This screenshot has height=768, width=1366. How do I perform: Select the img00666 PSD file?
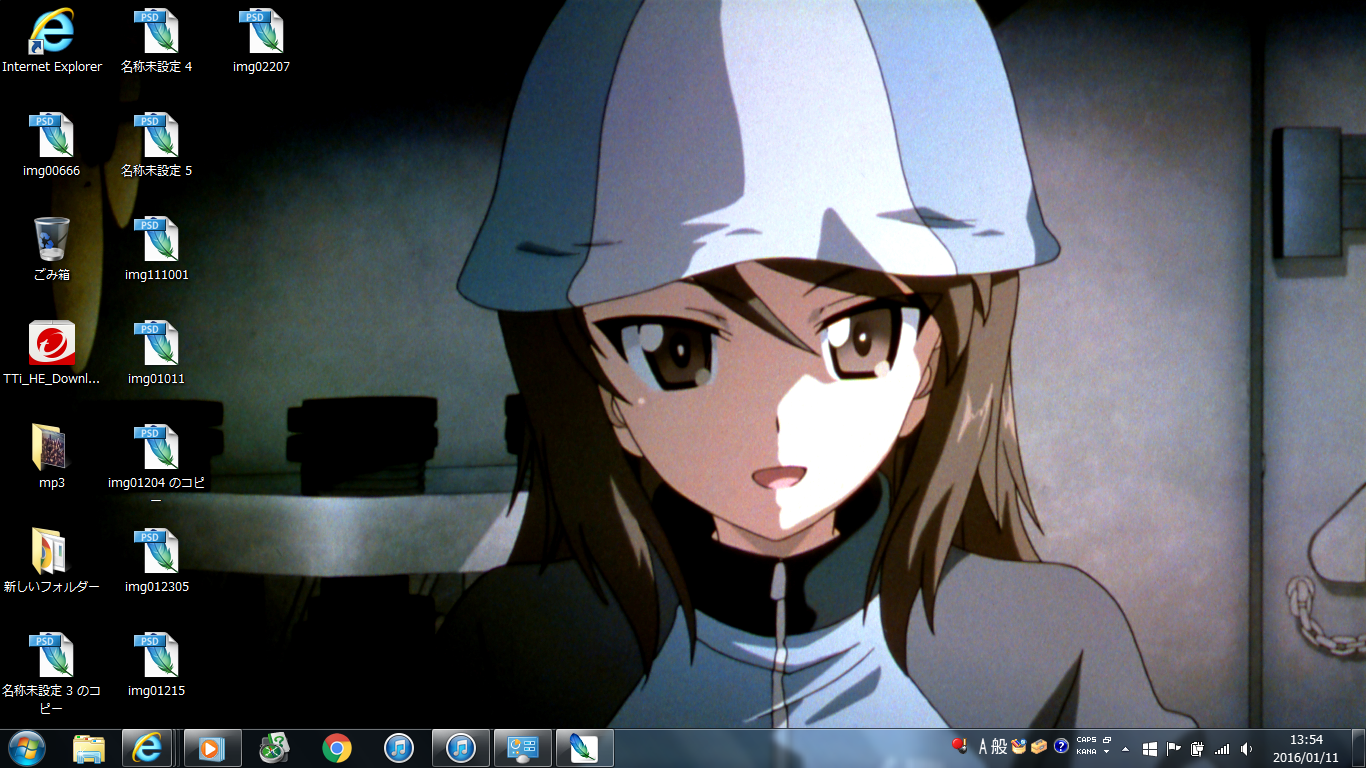(x=52, y=145)
